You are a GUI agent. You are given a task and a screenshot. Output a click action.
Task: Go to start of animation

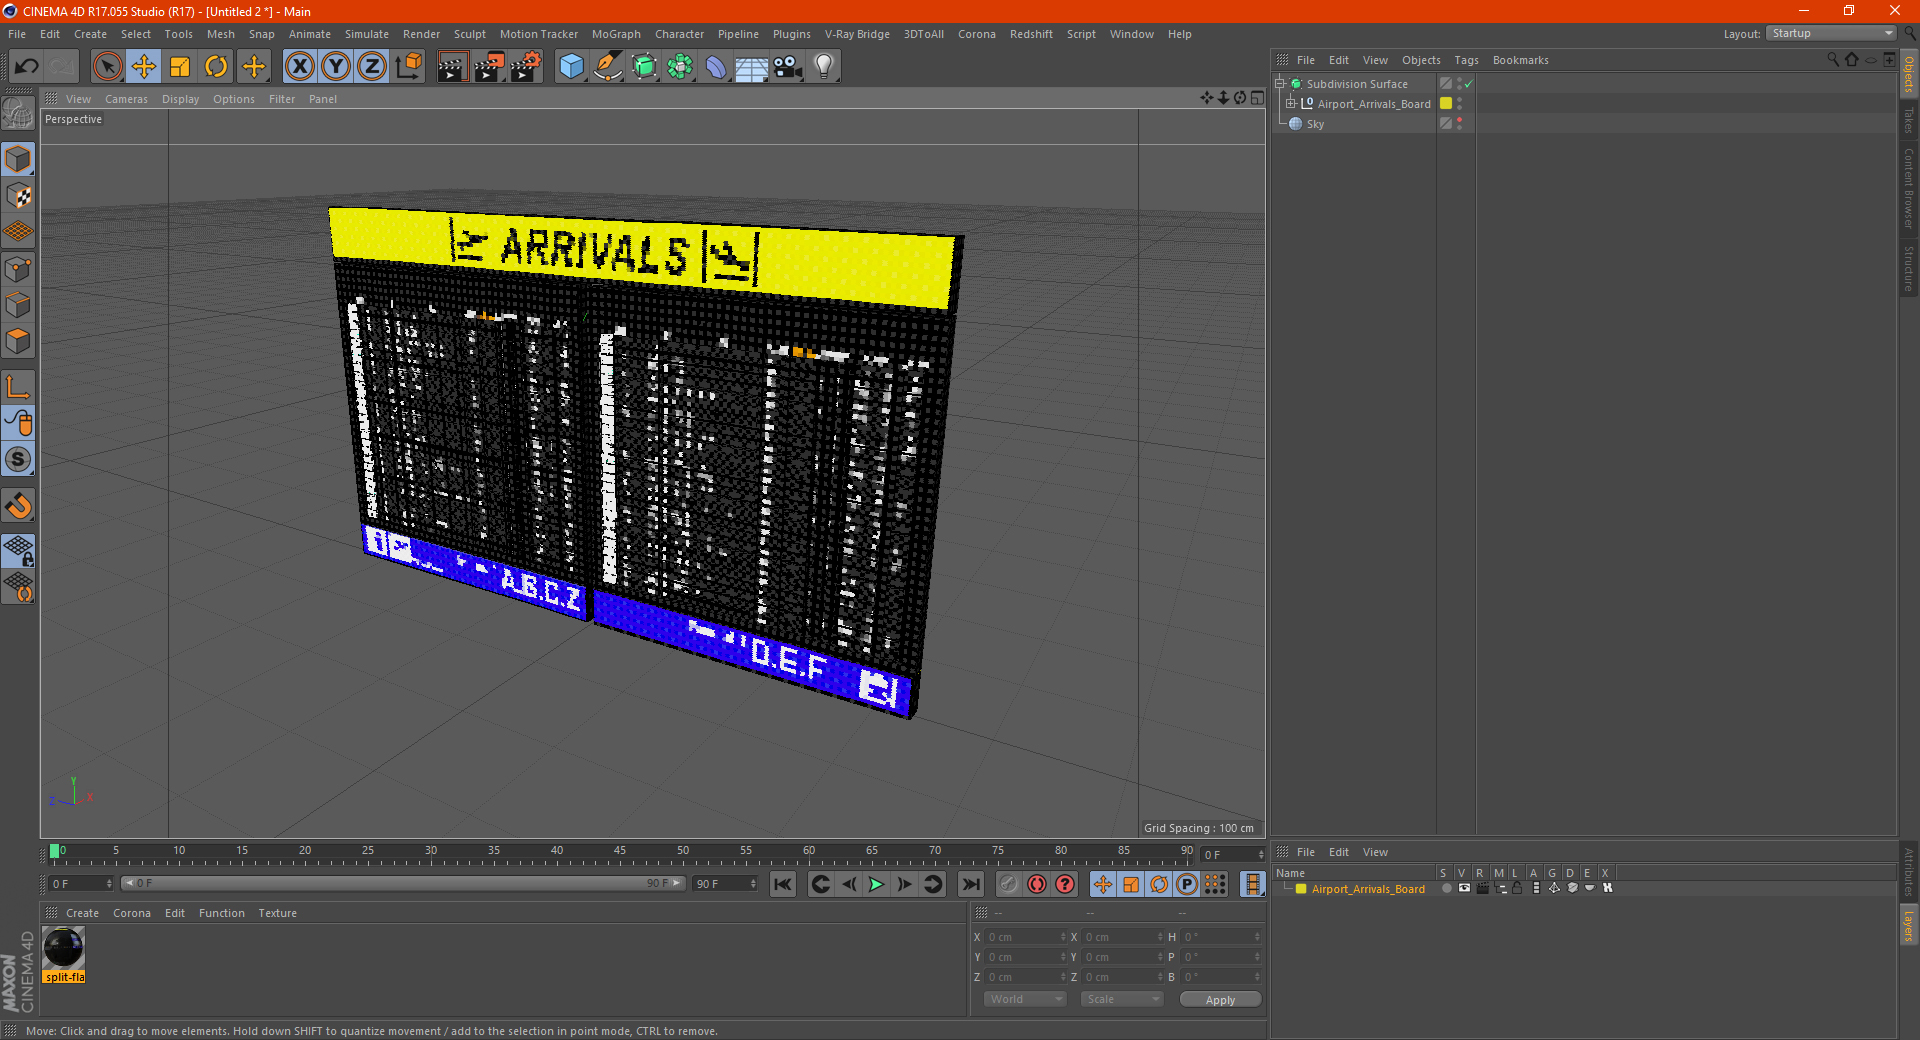tap(783, 884)
